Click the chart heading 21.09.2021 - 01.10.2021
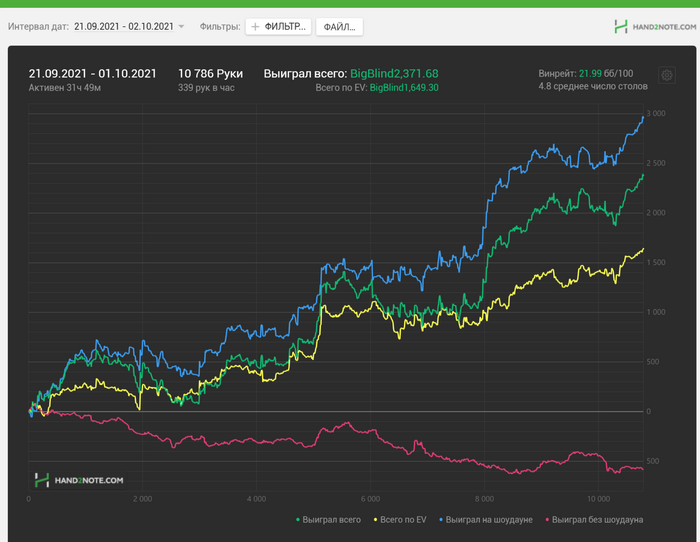The image size is (700, 542). (x=92, y=74)
